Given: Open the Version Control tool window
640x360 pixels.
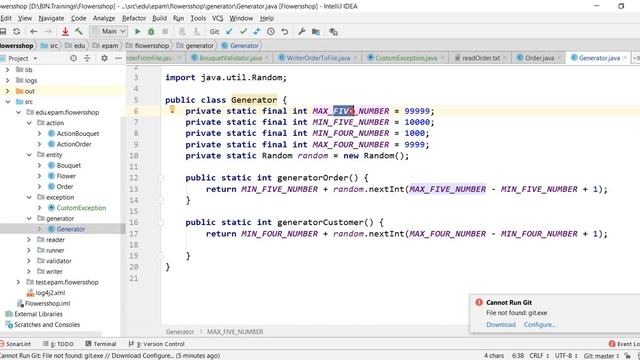Looking at the screenshot, I should [156, 344].
